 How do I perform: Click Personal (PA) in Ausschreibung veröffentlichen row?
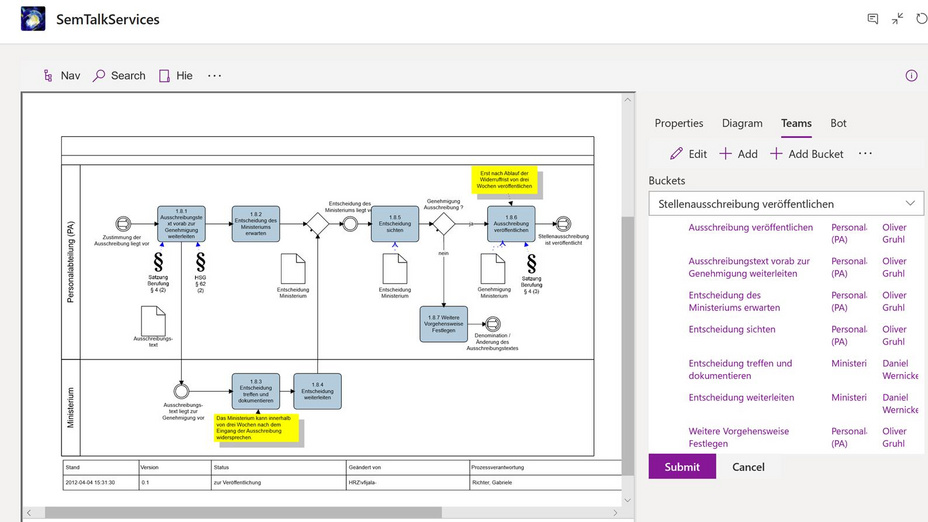pos(849,233)
